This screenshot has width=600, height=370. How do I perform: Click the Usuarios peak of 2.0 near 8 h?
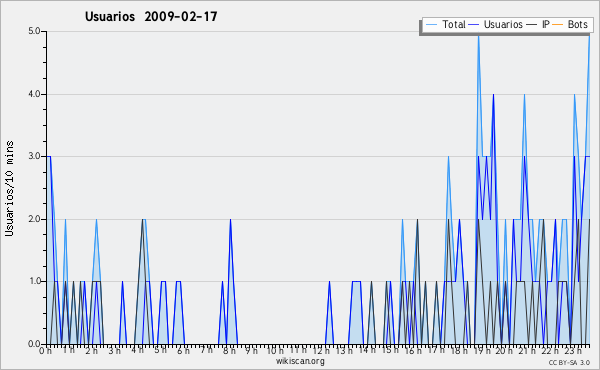(230, 220)
